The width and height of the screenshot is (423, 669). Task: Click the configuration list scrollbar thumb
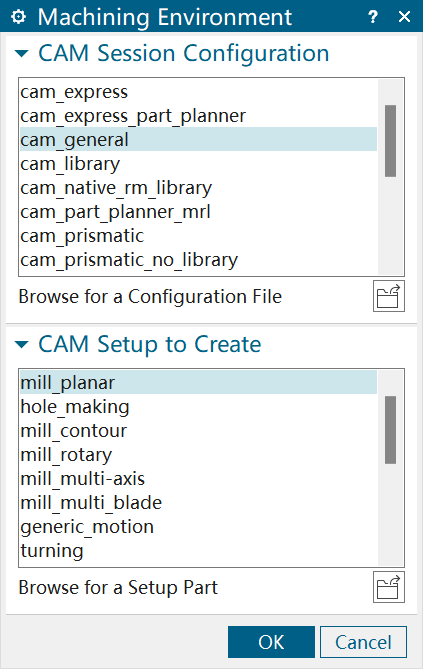390,141
